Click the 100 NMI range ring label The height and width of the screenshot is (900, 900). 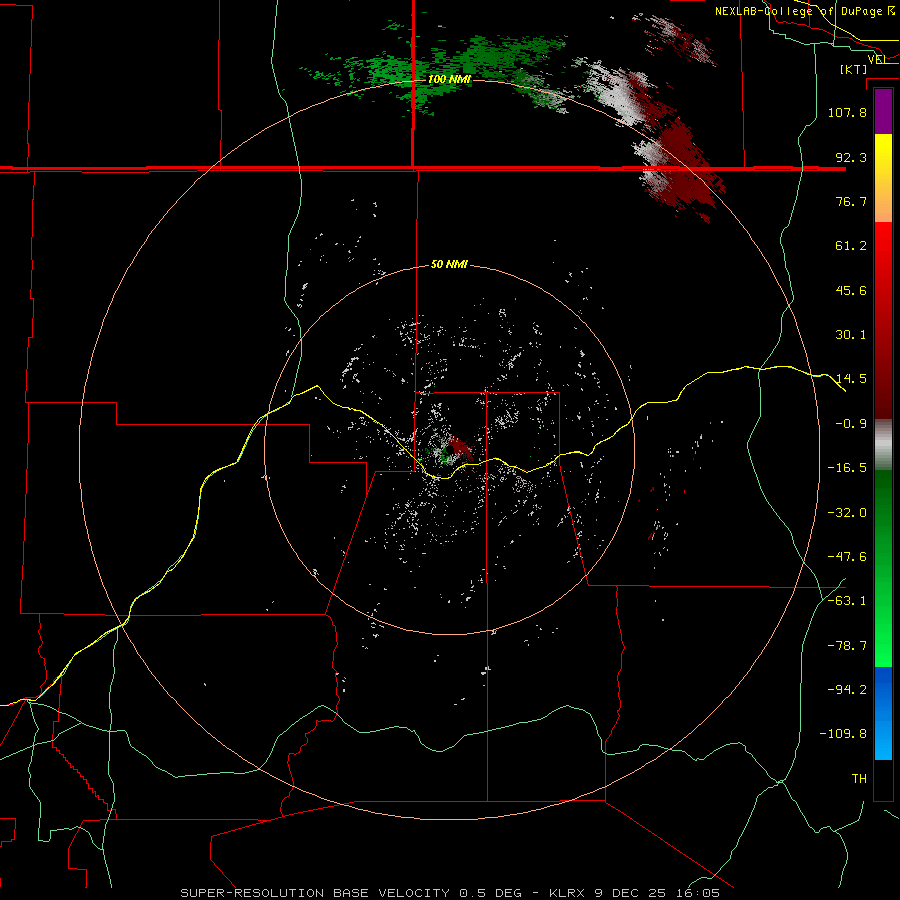pyautogui.click(x=449, y=79)
